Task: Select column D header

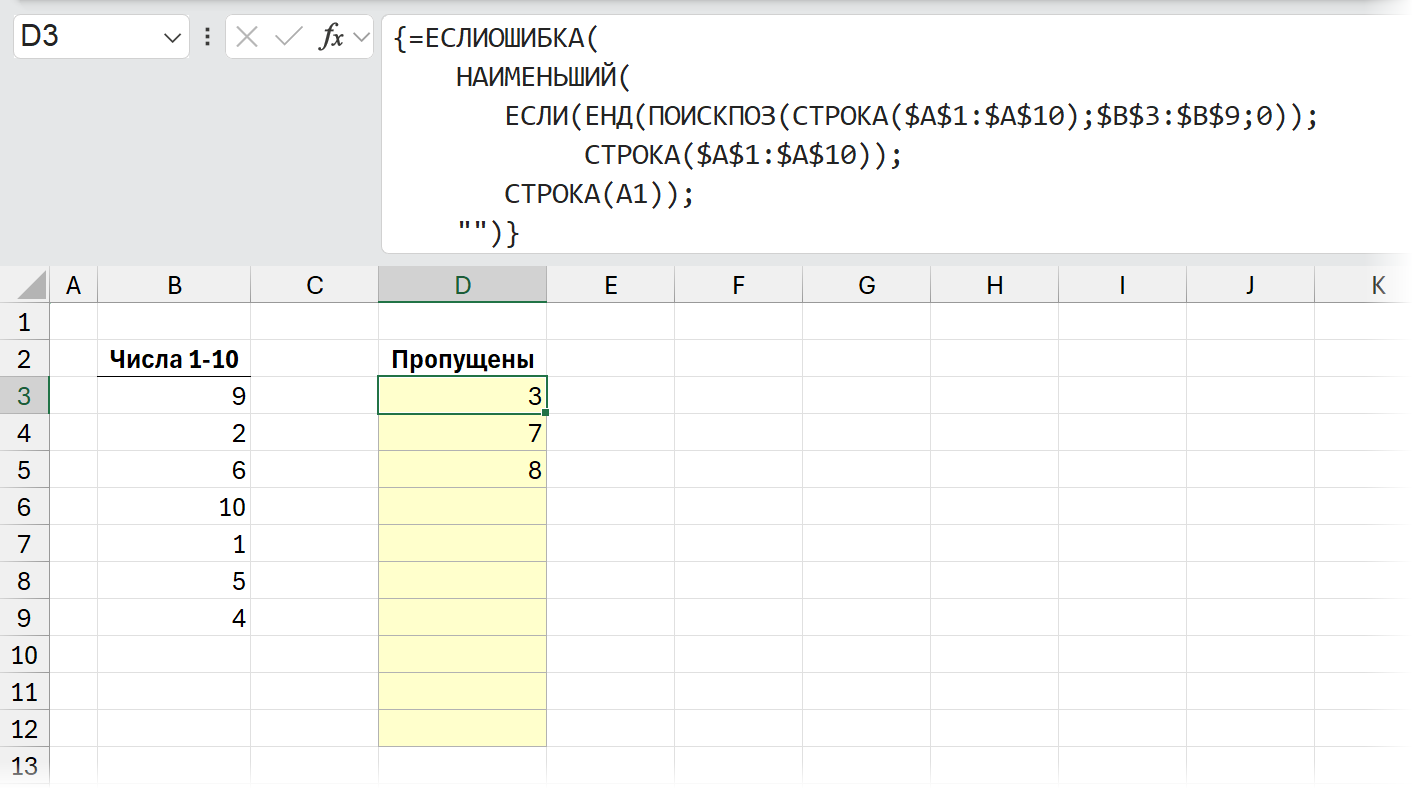Action: click(x=462, y=285)
